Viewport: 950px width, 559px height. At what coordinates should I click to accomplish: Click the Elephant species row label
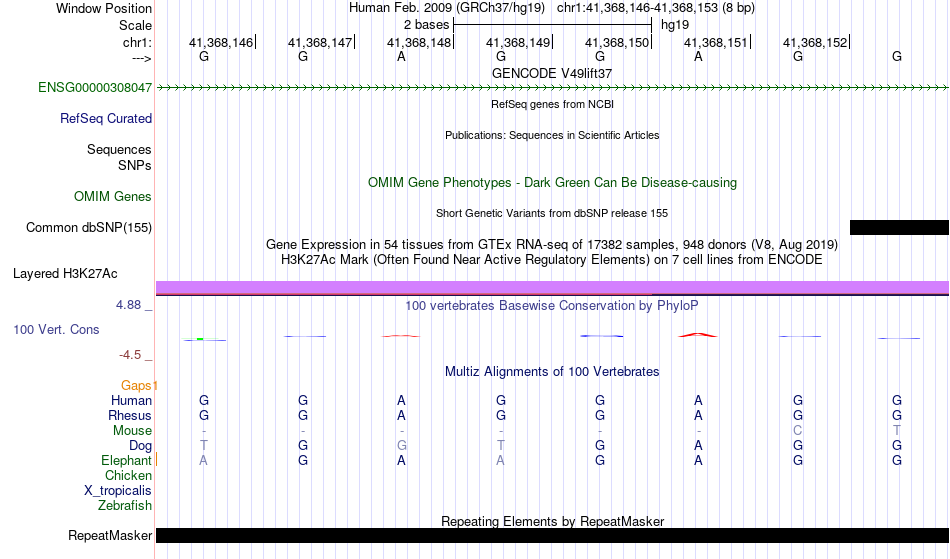126,460
